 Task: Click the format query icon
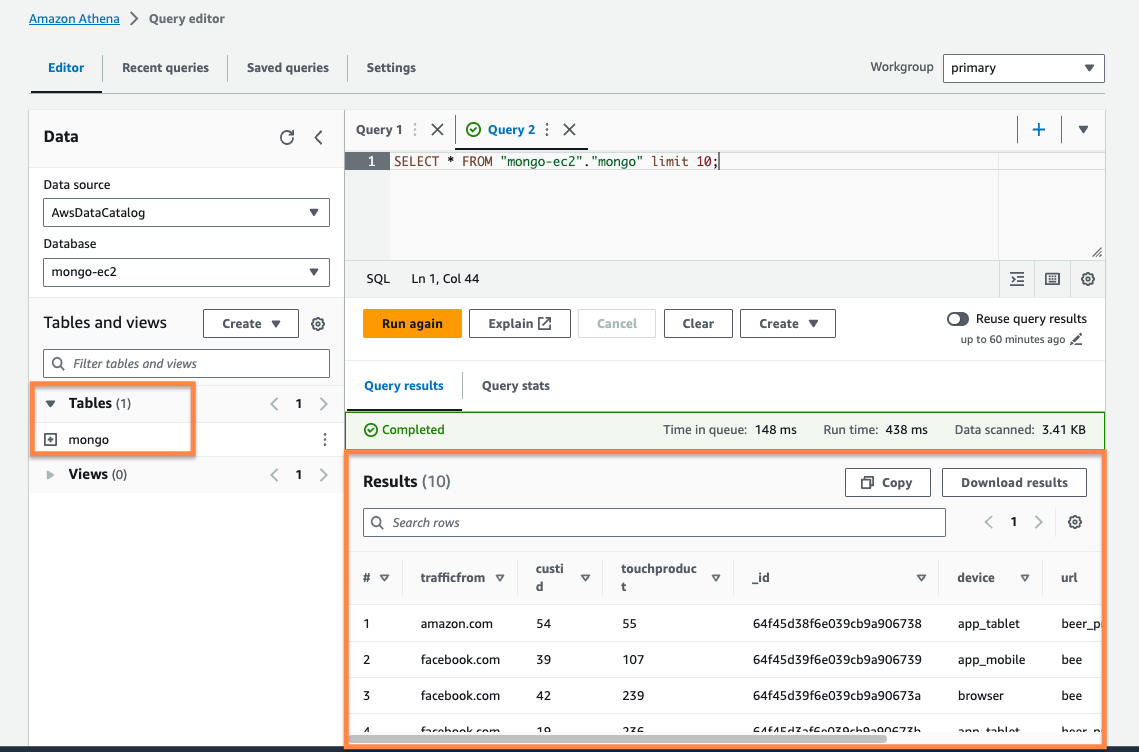(1017, 280)
